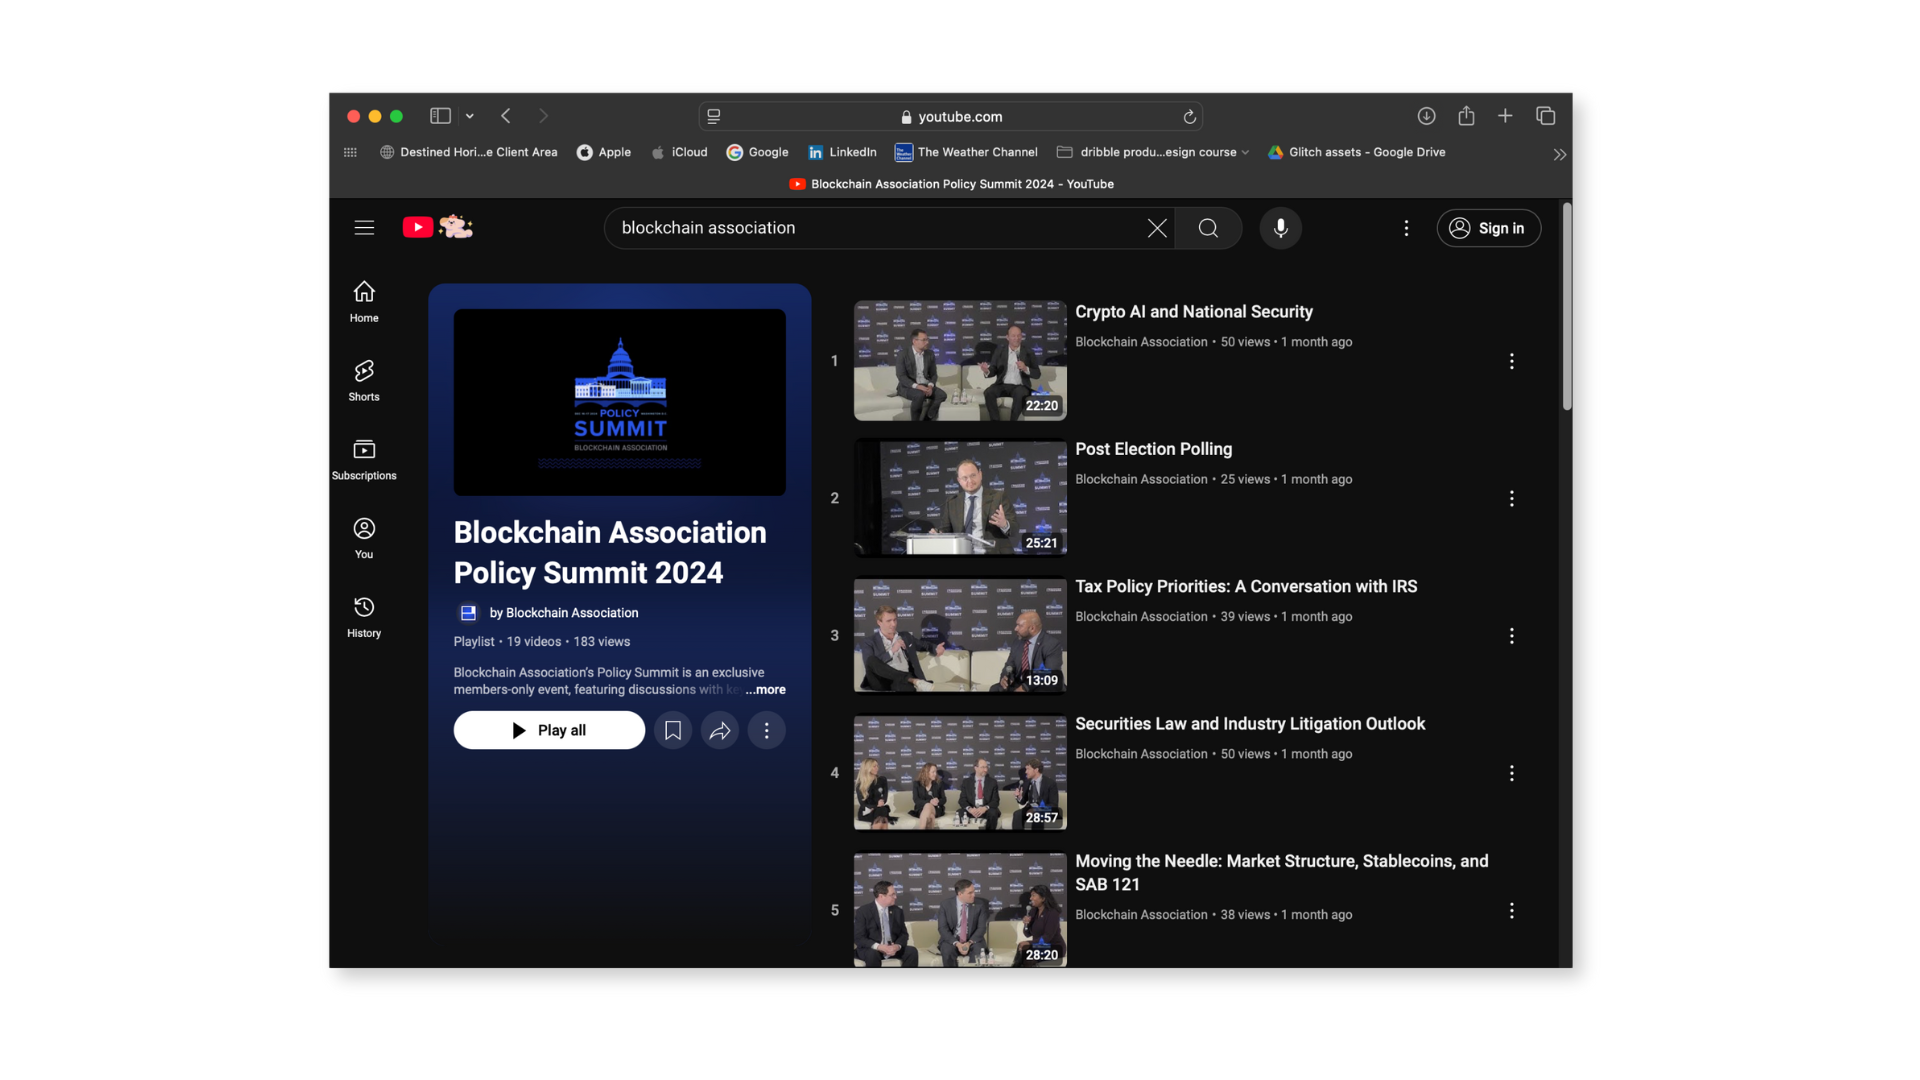
Task: Click the Safari address bar youtube.com
Action: 950,116
